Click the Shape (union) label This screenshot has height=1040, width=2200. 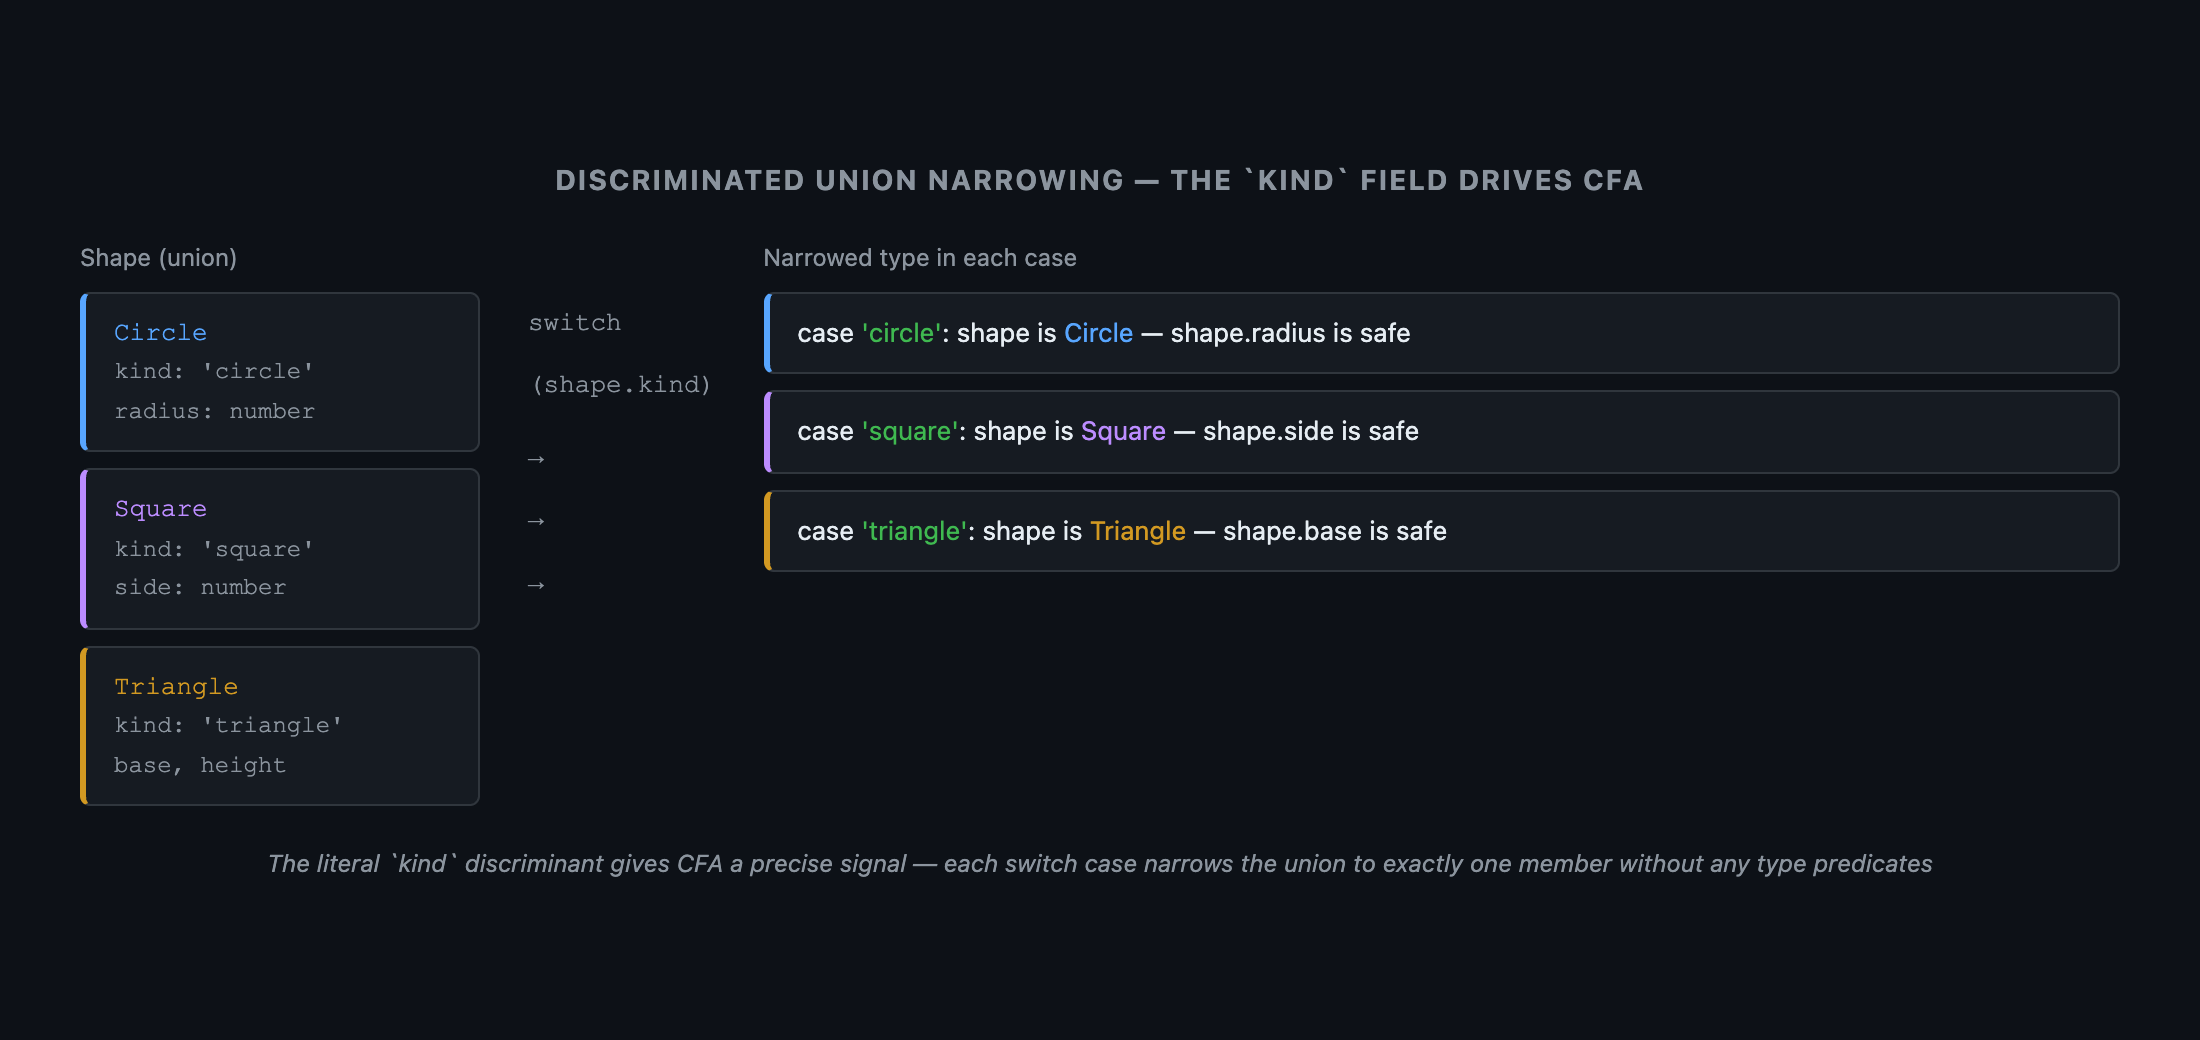(x=158, y=258)
